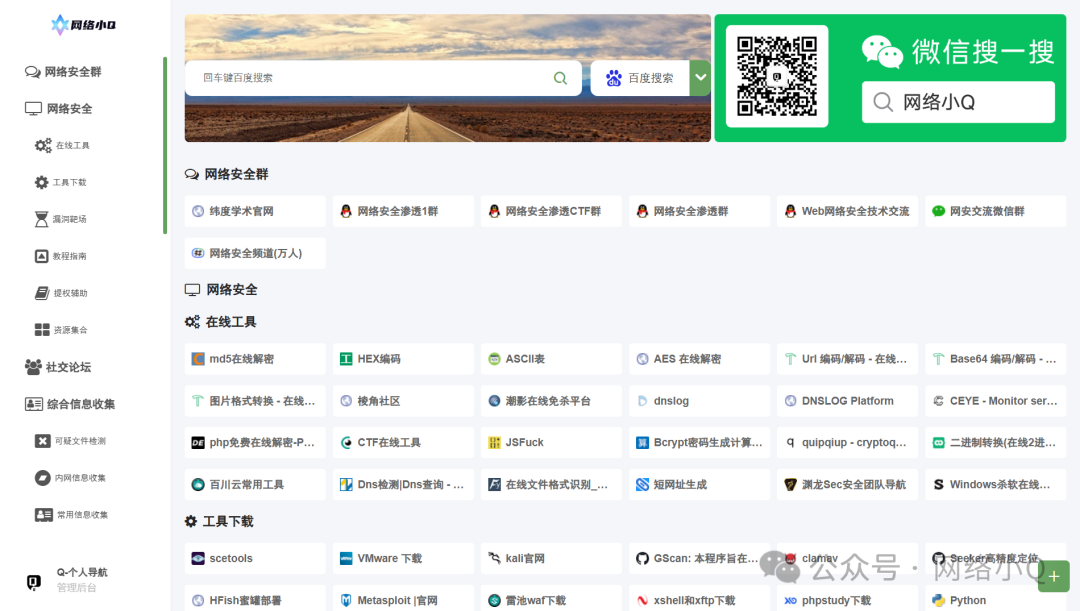Click the sidebar vertical scrollbar
The width and height of the screenshot is (1080, 611).
(x=165, y=145)
